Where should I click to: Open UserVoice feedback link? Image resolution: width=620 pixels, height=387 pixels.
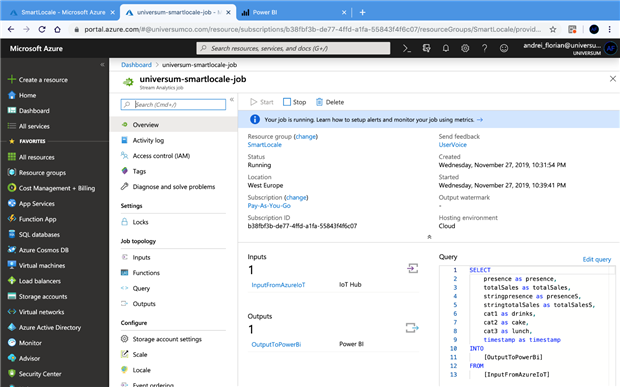point(453,145)
